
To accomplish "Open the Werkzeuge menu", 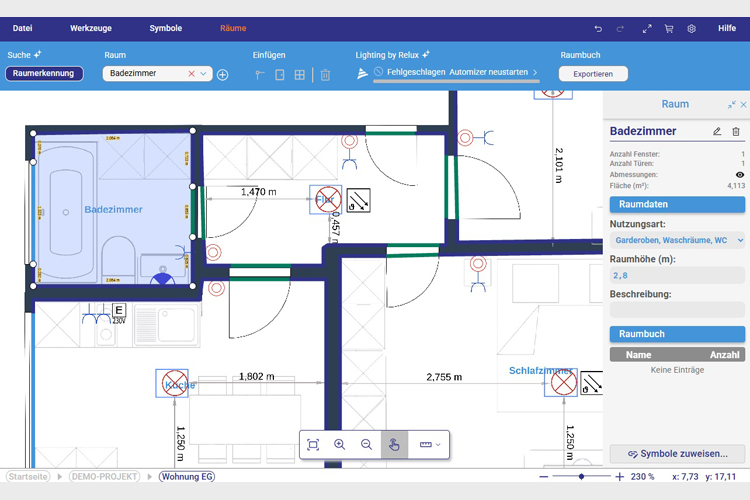I will tap(90, 29).
